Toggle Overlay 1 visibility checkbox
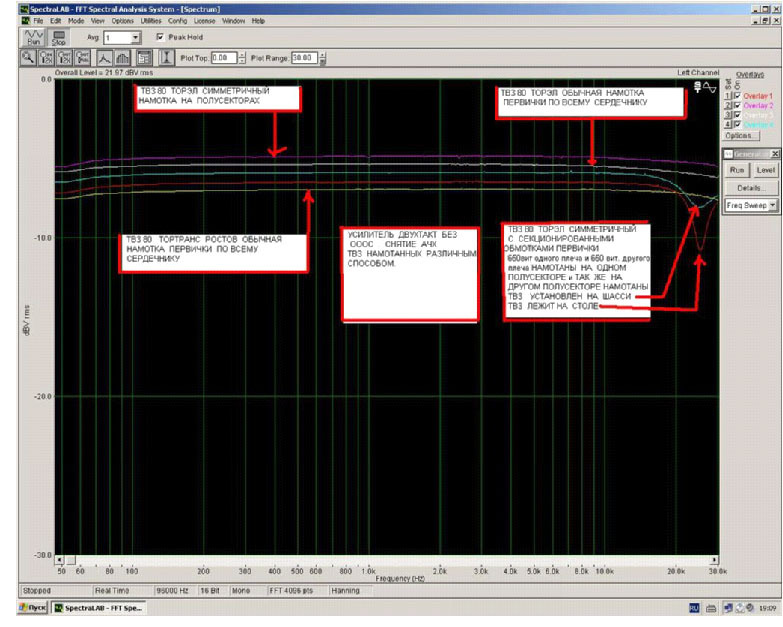This screenshot has width=783, height=627. (x=737, y=96)
